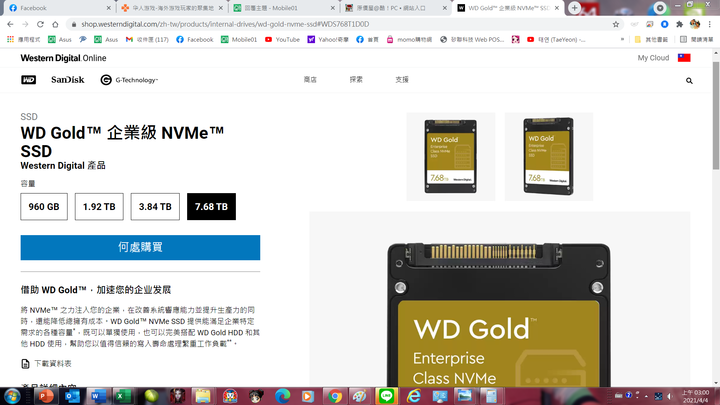Open the browser home page icon

tap(55, 24)
